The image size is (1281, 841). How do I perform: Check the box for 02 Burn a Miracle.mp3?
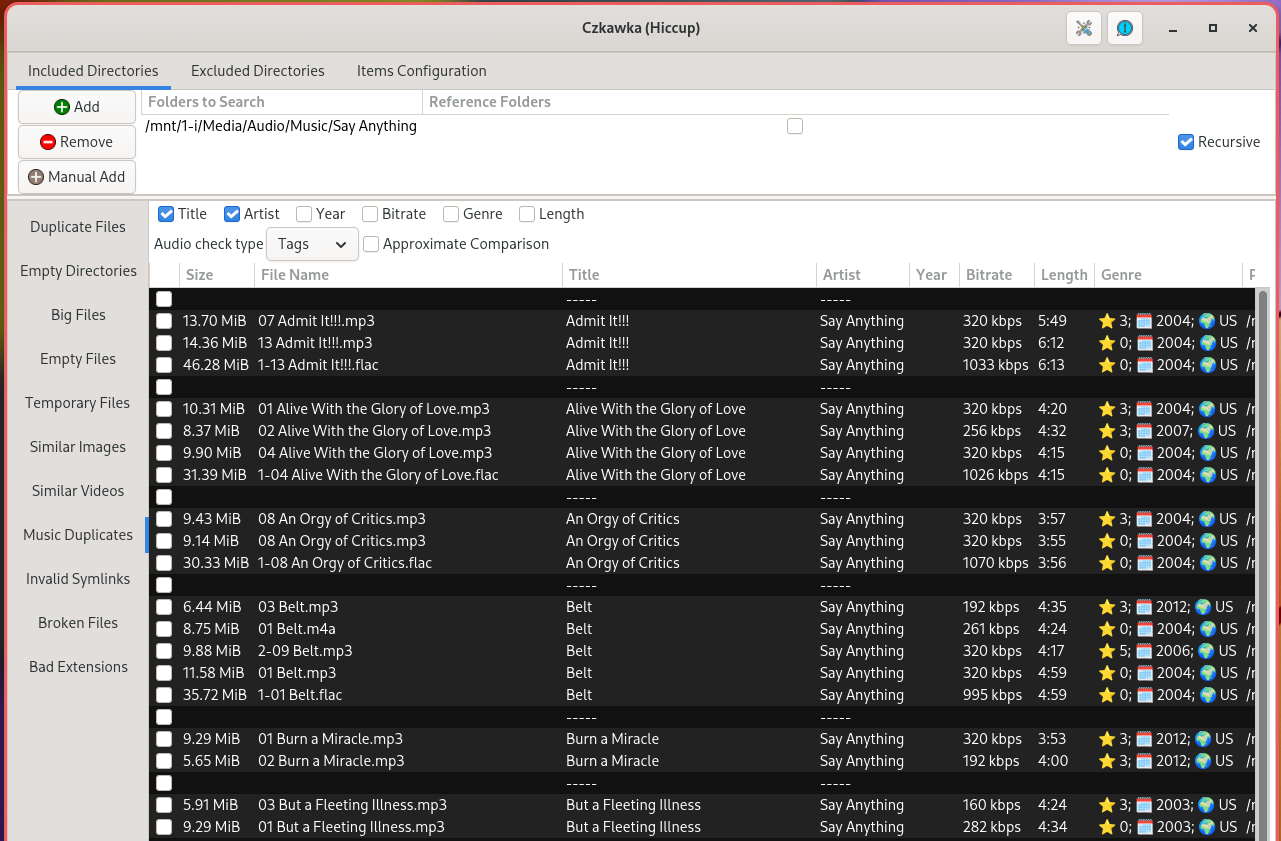click(x=164, y=761)
